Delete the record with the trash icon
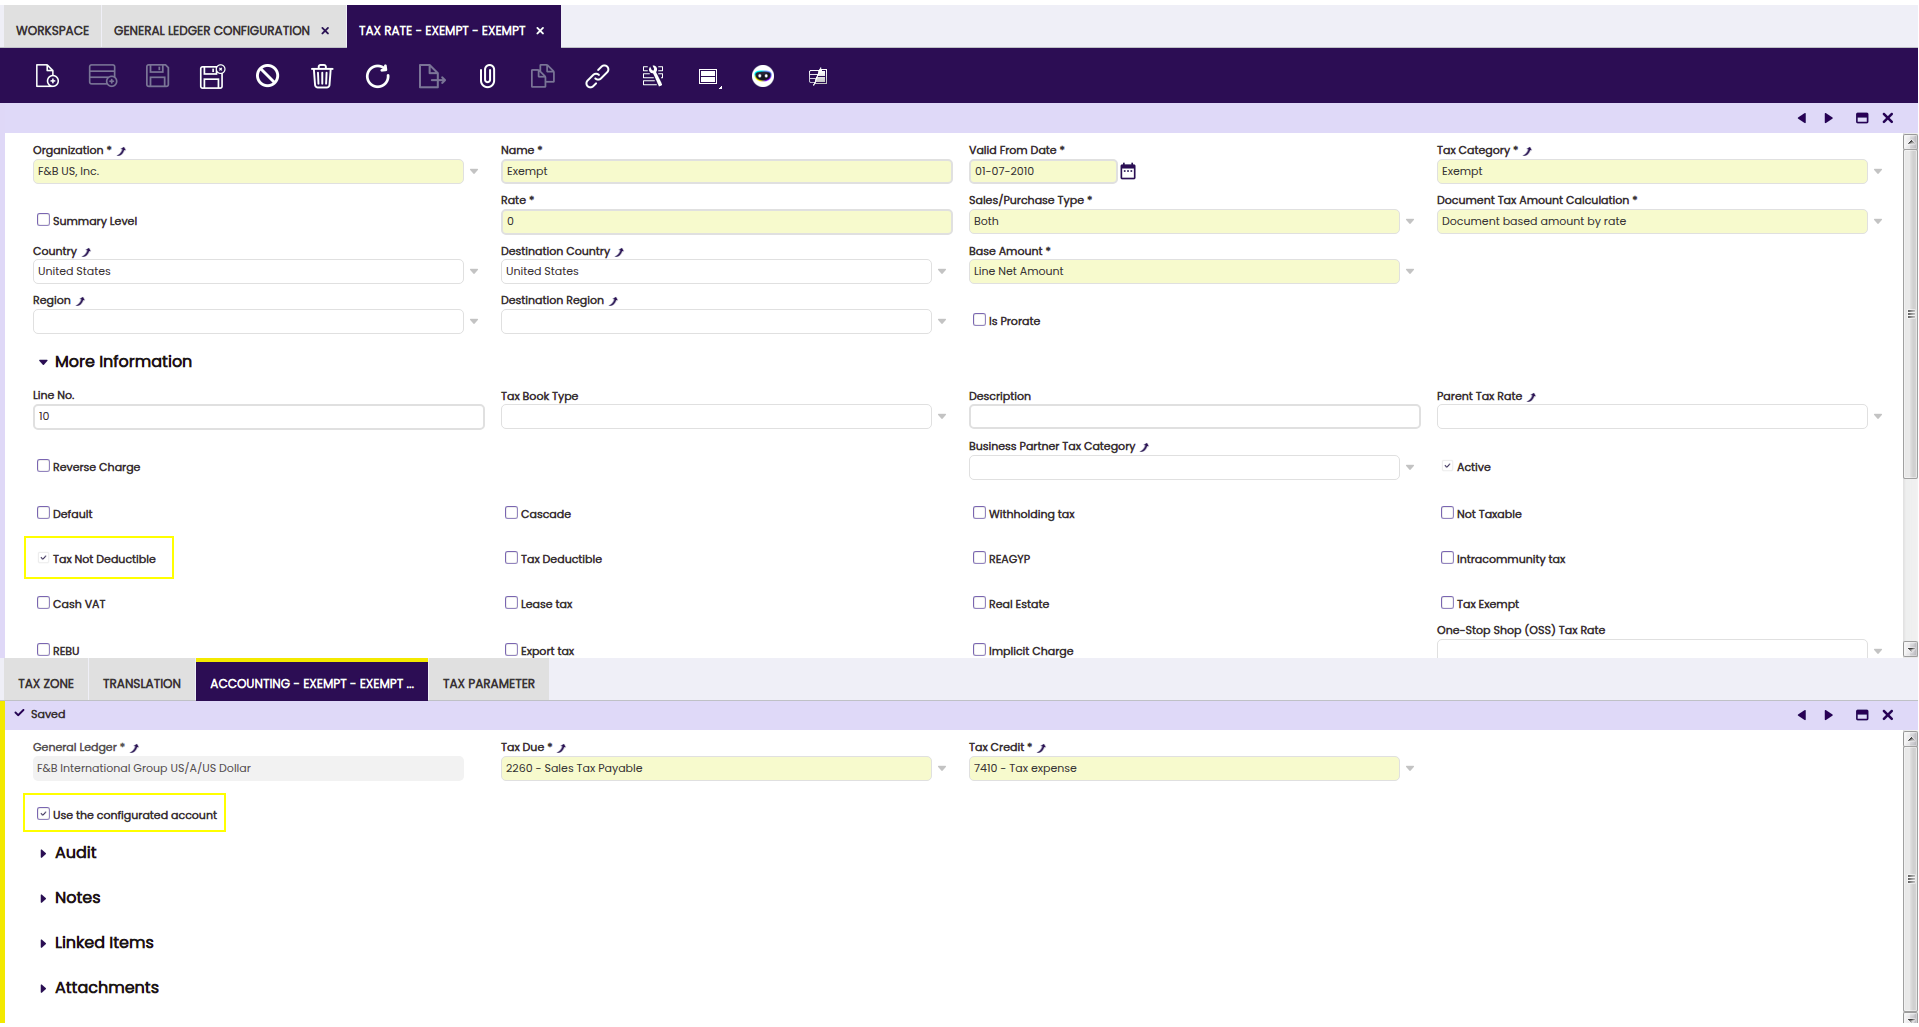 [322, 76]
